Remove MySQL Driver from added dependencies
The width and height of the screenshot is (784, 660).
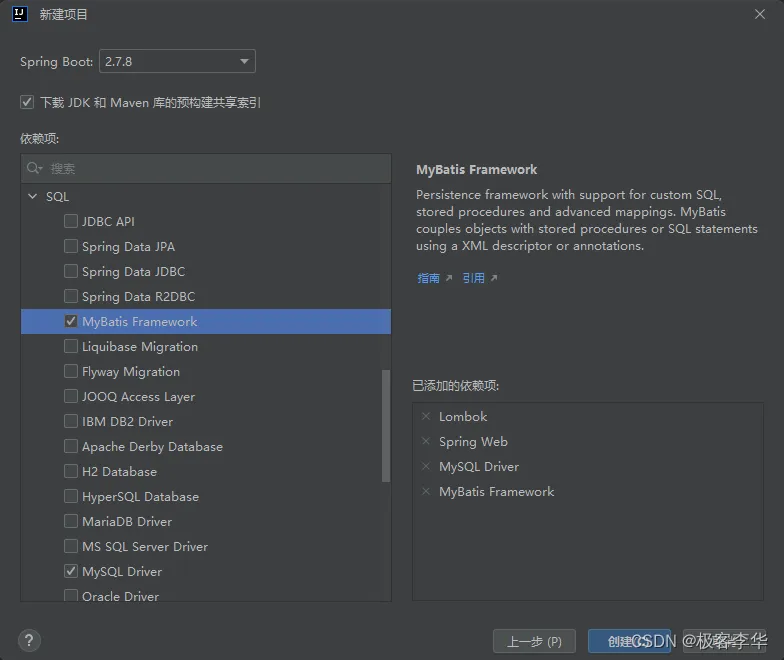pos(426,466)
